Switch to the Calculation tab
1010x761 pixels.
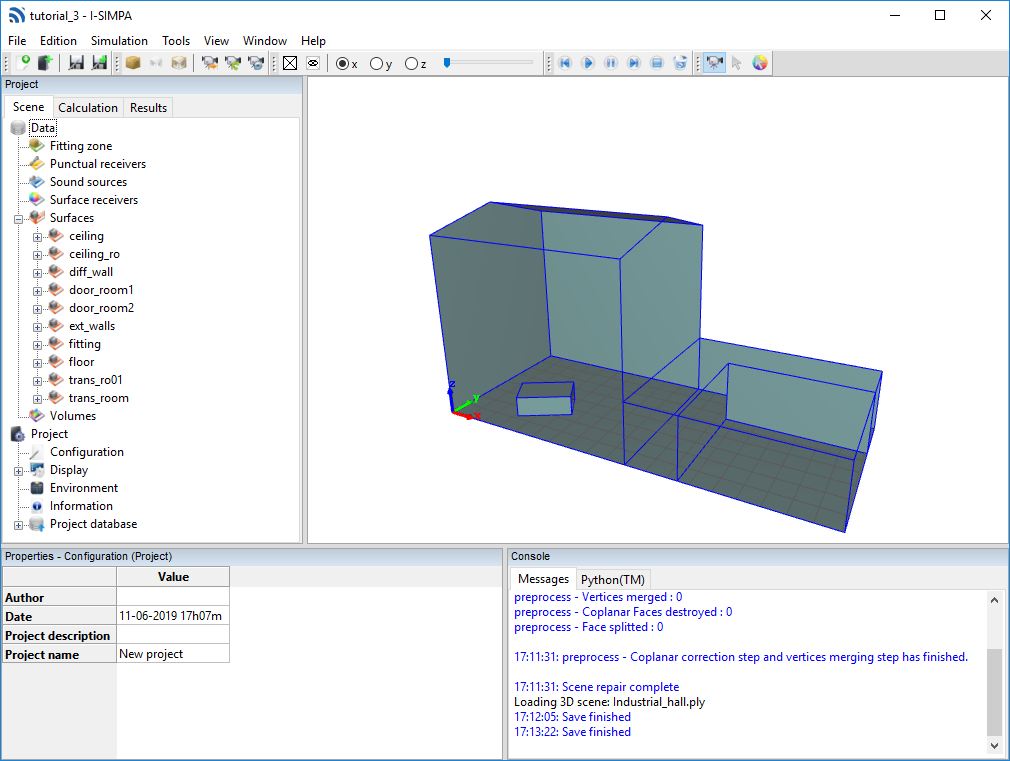88,108
